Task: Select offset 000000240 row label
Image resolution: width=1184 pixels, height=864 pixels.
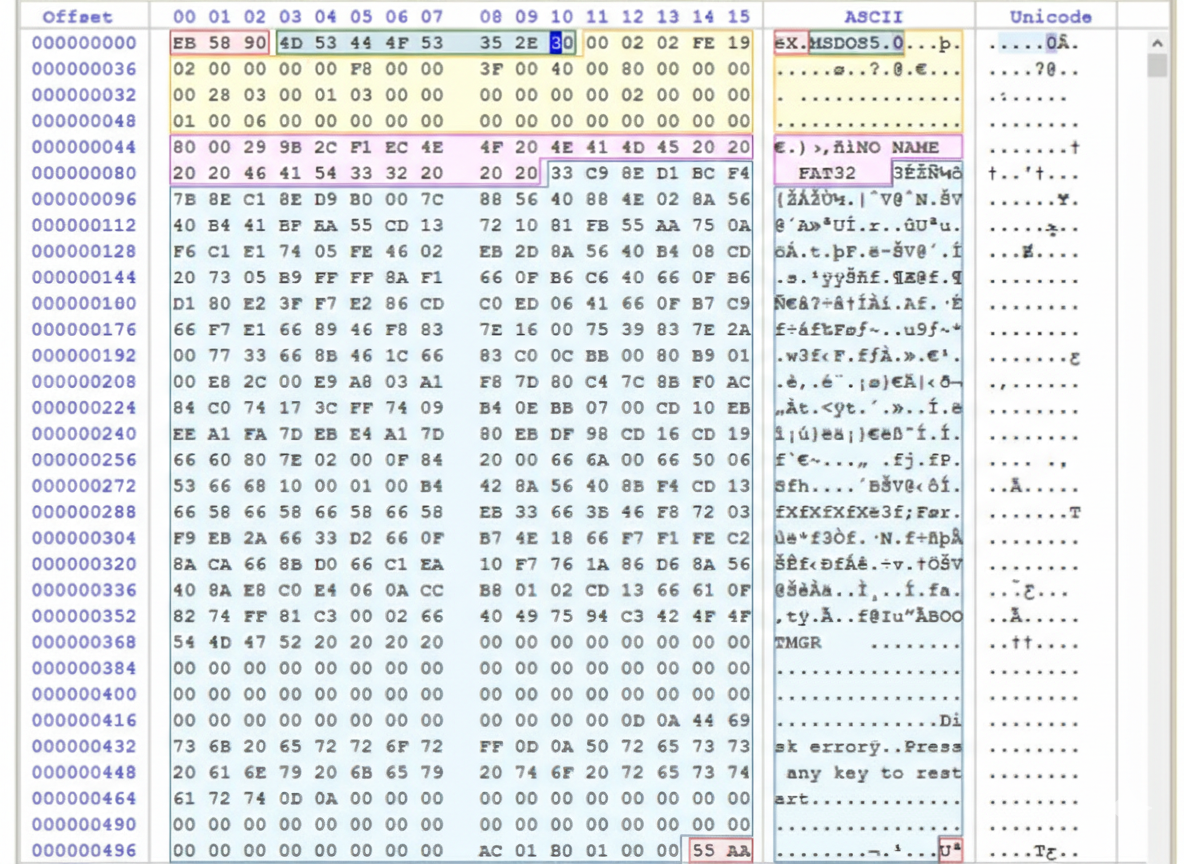Action: [84, 434]
